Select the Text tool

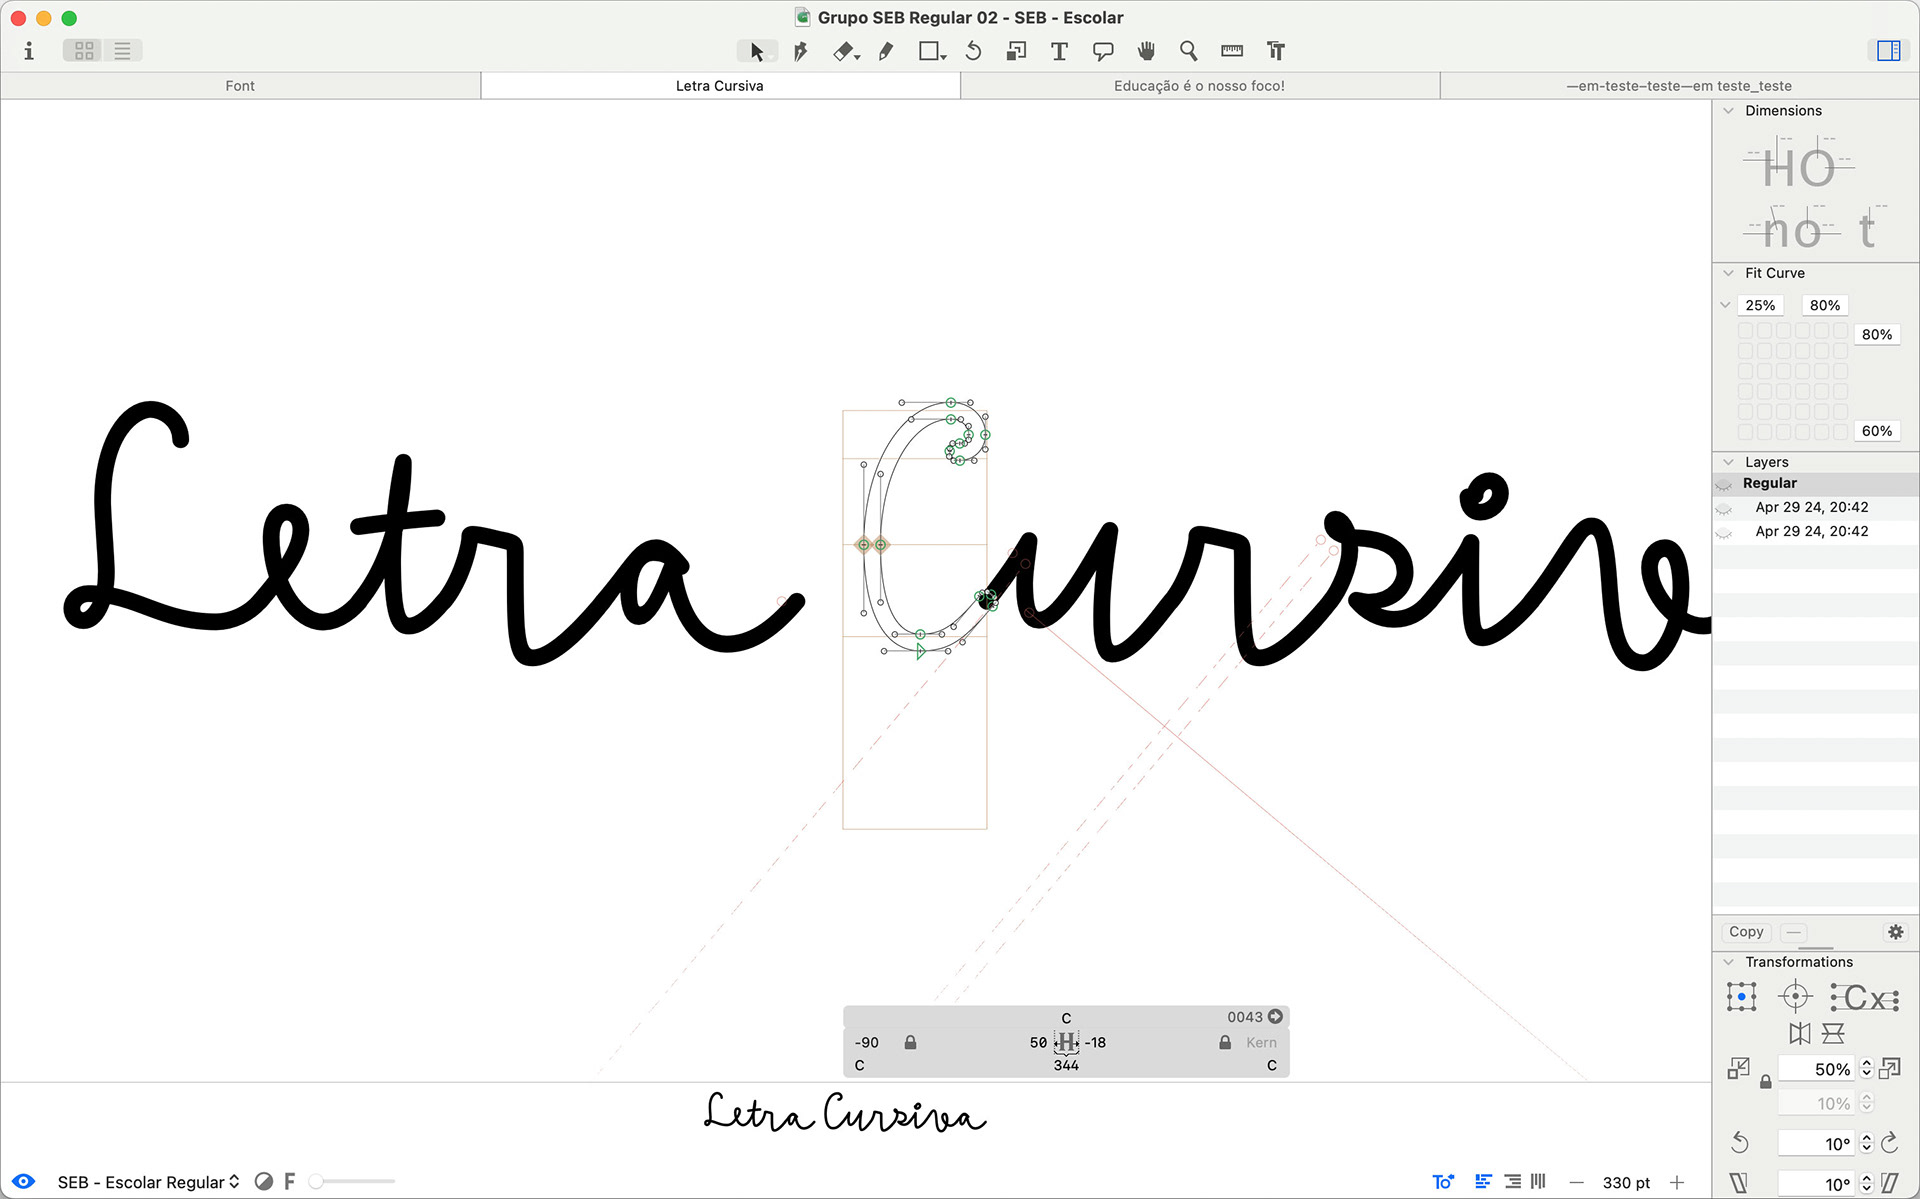tap(1059, 51)
